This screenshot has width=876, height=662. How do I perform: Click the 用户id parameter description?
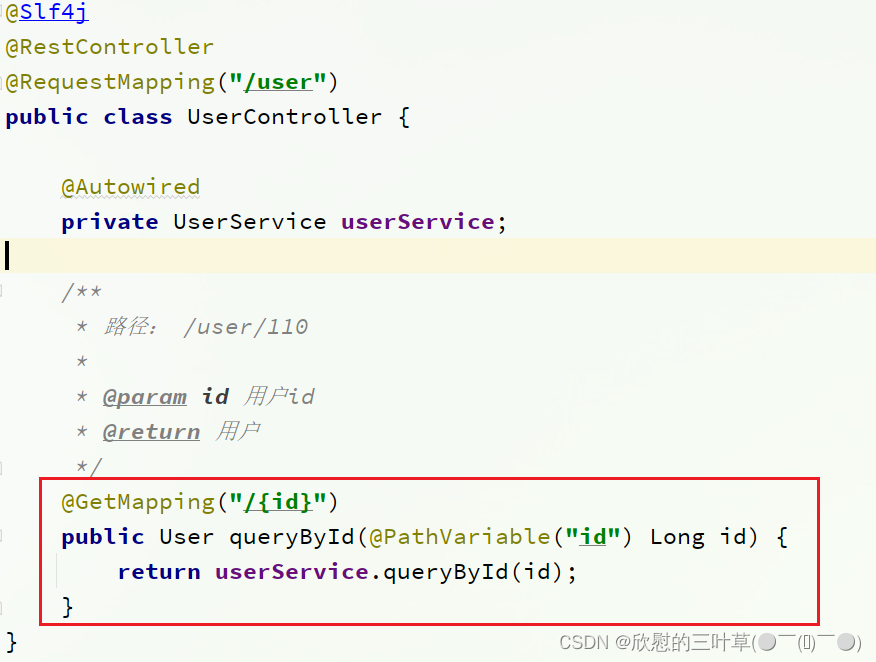[x=279, y=397]
